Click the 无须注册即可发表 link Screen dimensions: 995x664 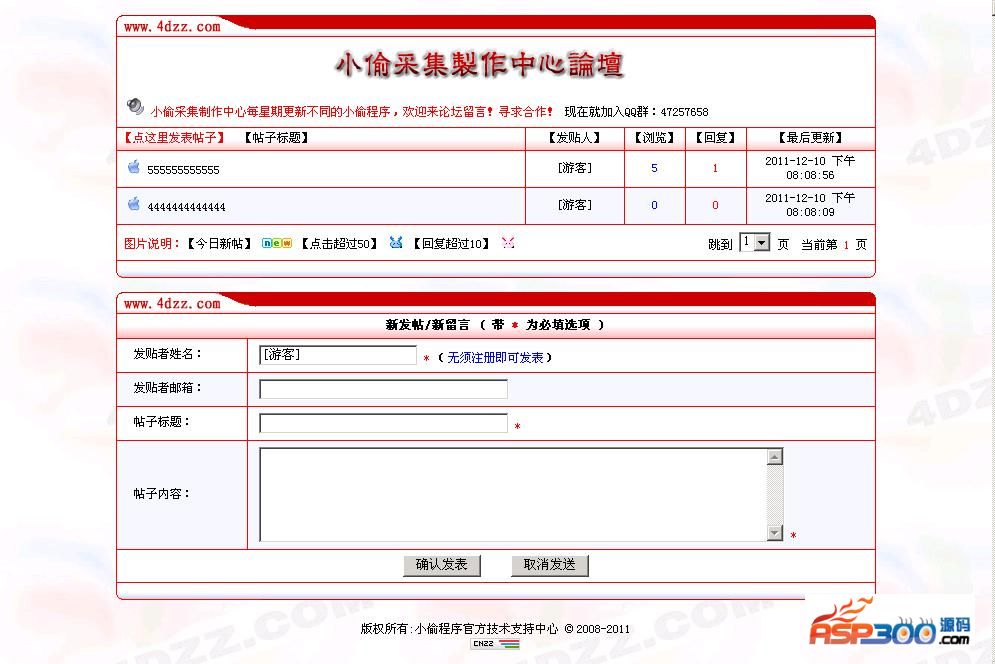495,358
